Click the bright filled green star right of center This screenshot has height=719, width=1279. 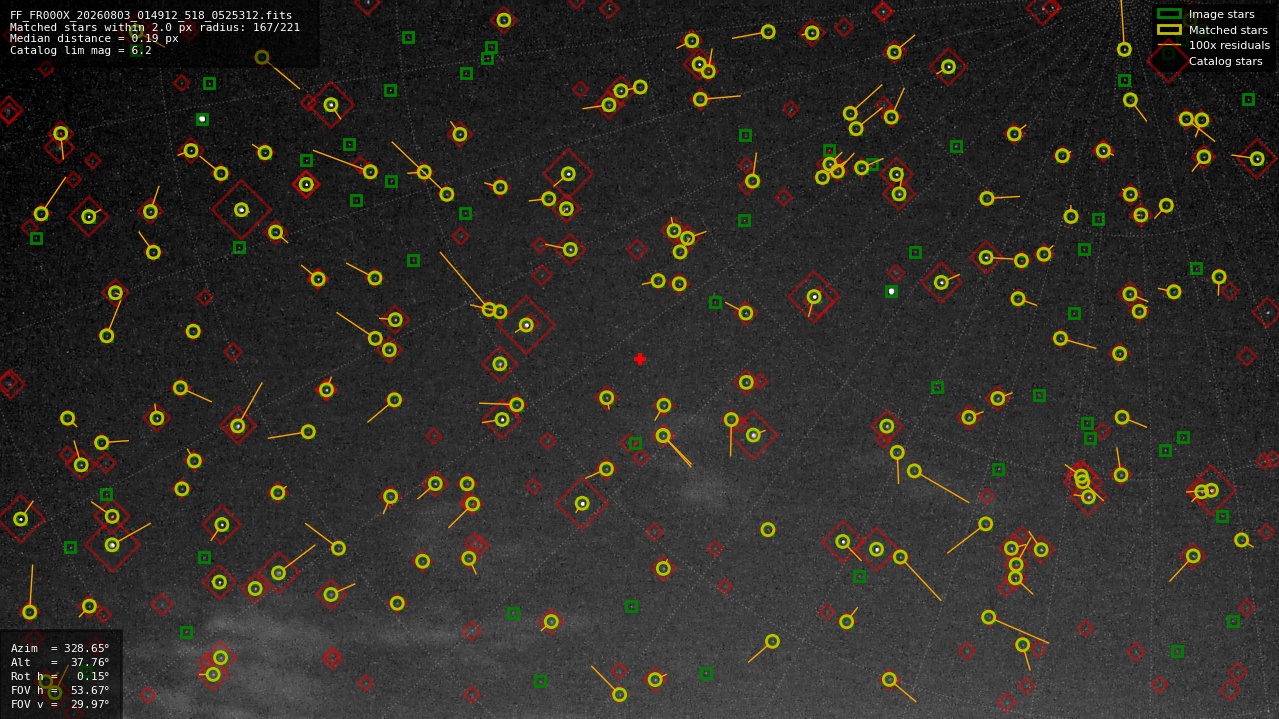pos(891,291)
